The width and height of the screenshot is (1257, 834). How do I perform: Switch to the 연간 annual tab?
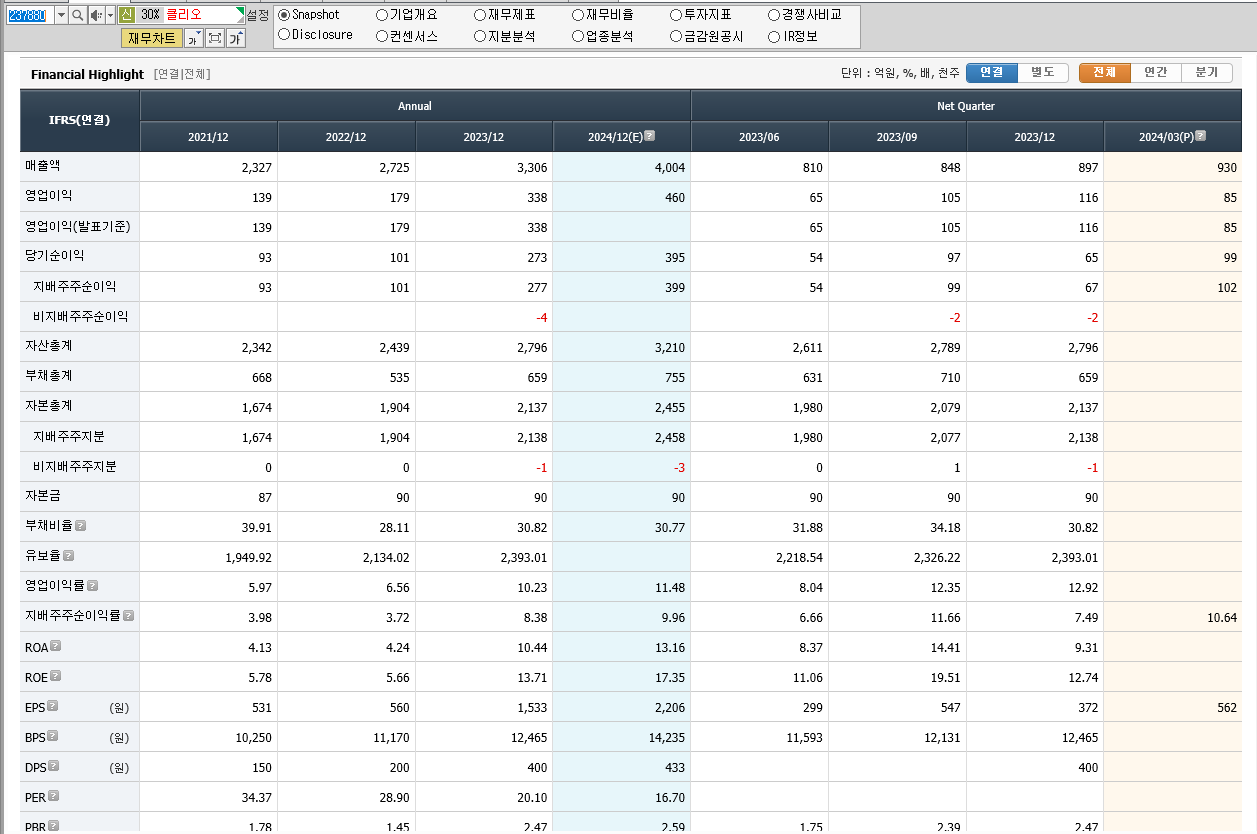click(1156, 73)
